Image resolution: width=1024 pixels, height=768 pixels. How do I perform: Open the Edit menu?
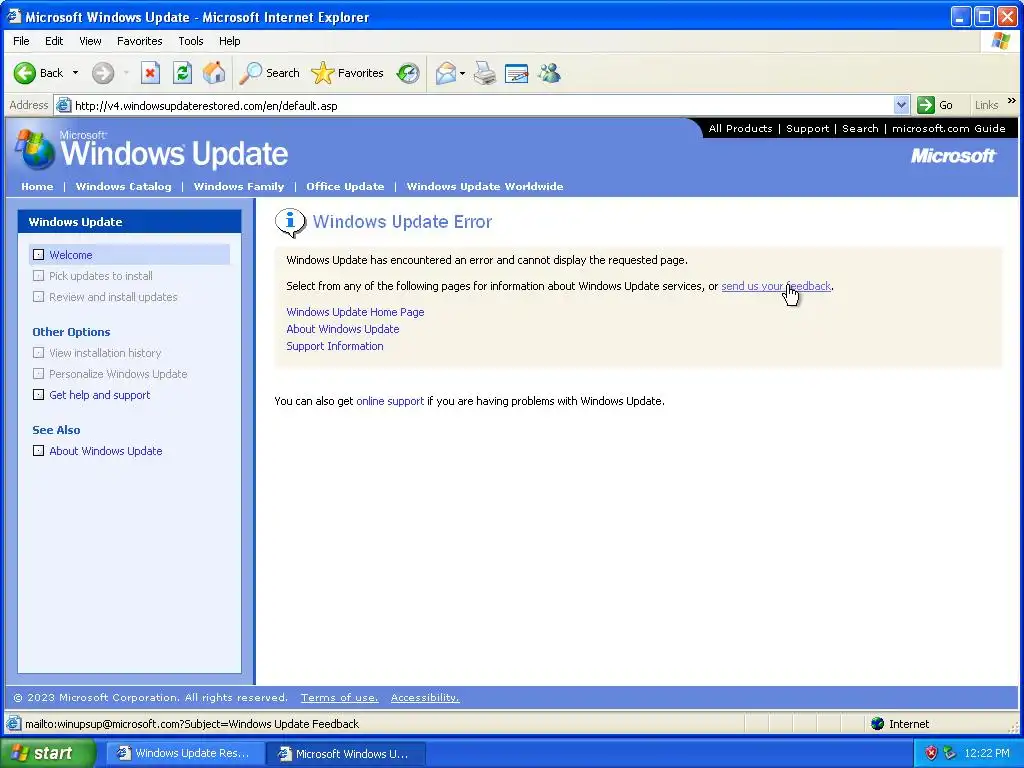[x=54, y=40]
